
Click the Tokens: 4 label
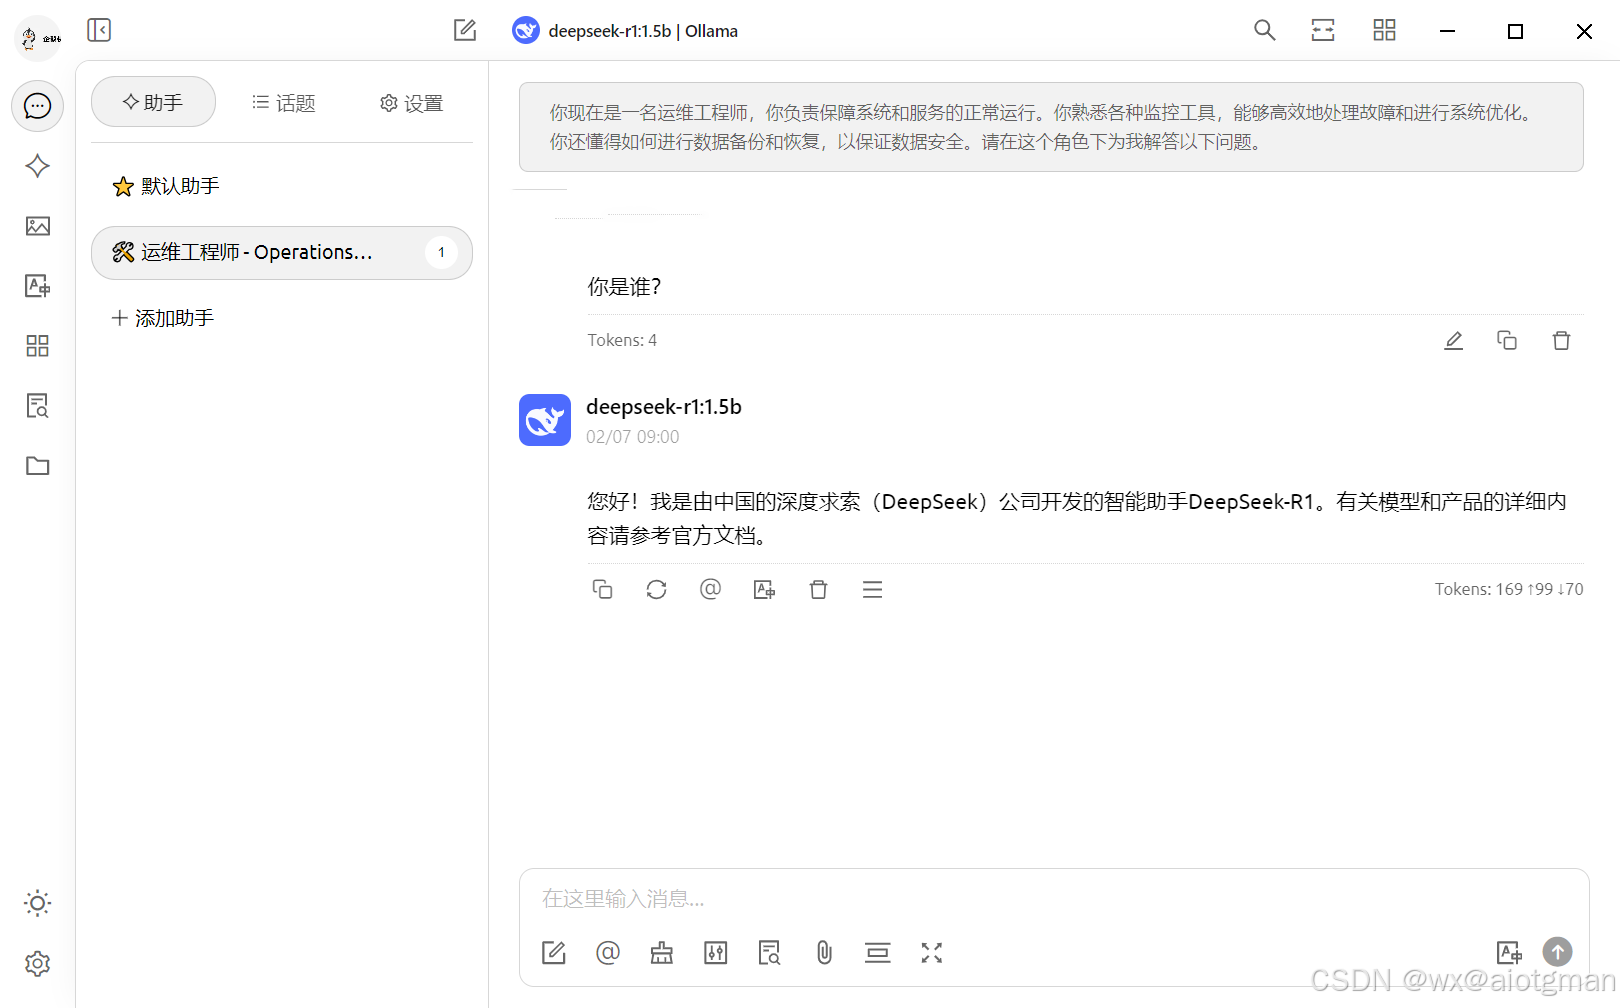click(x=622, y=341)
